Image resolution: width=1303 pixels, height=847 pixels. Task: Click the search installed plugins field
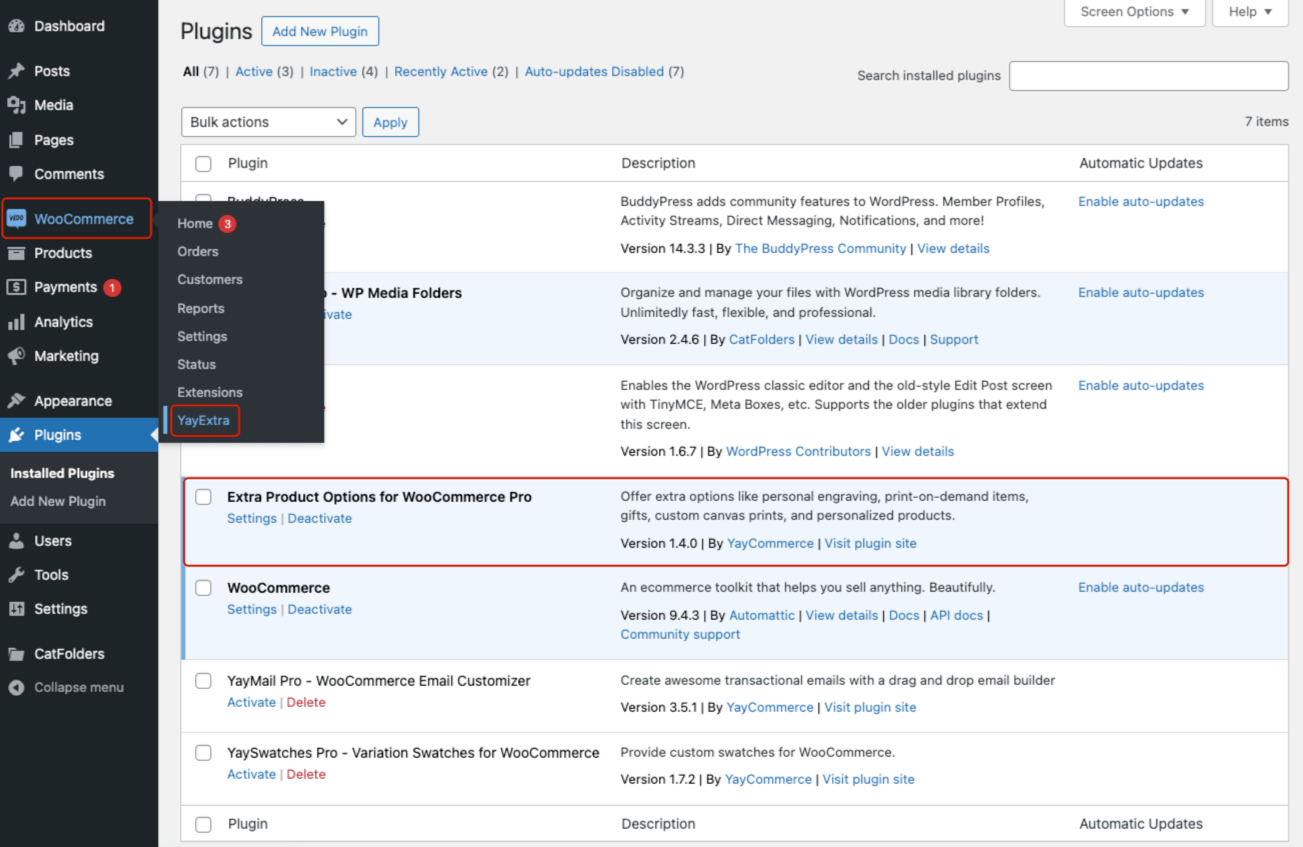coord(1147,76)
